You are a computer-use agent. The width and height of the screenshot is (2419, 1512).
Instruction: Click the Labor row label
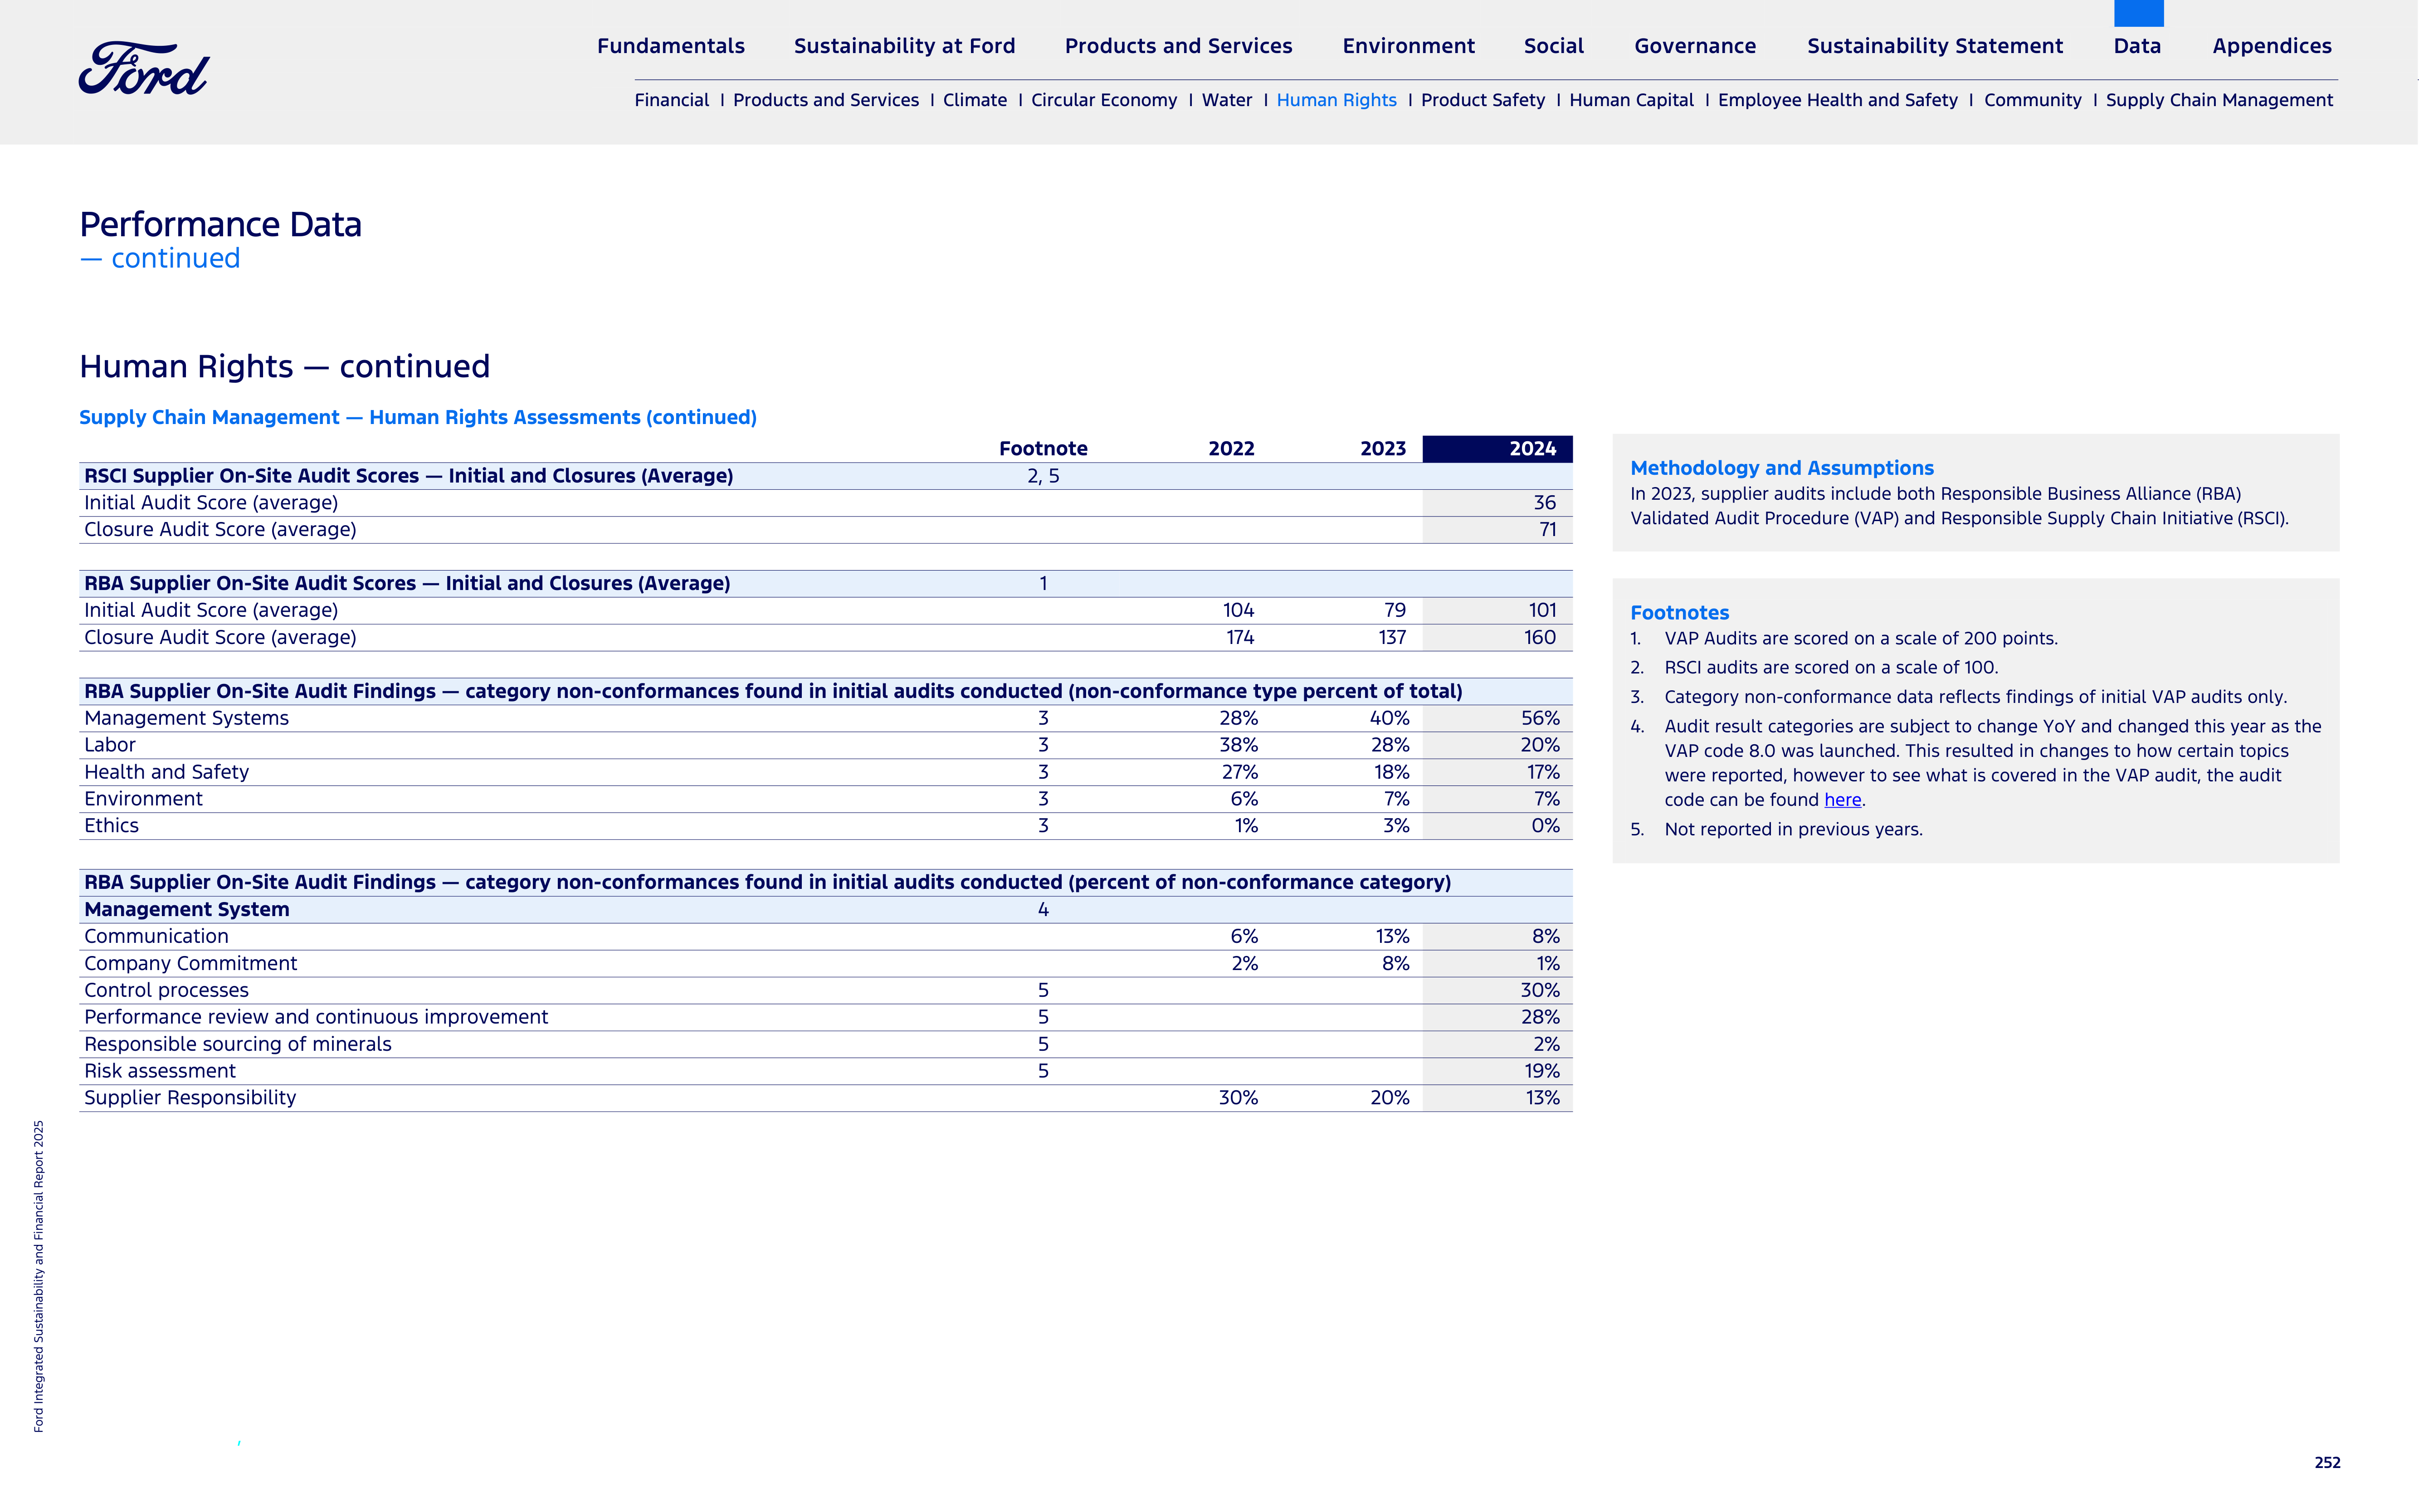point(110,745)
